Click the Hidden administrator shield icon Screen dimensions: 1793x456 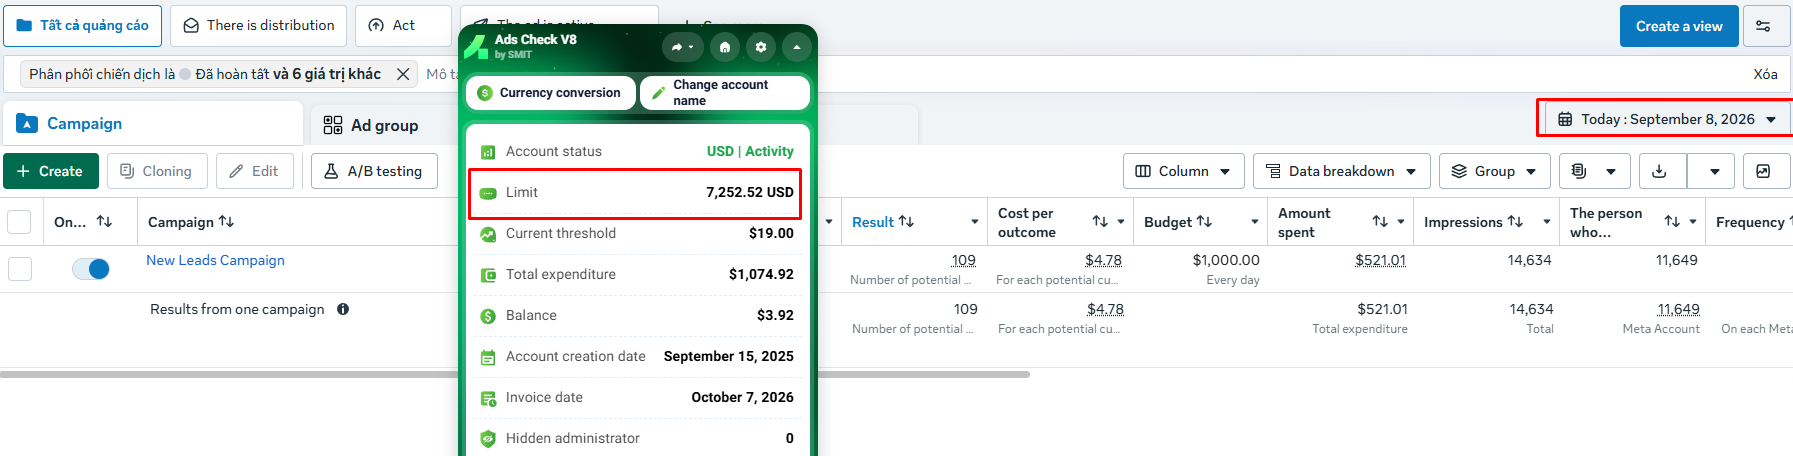pyautogui.click(x=488, y=439)
